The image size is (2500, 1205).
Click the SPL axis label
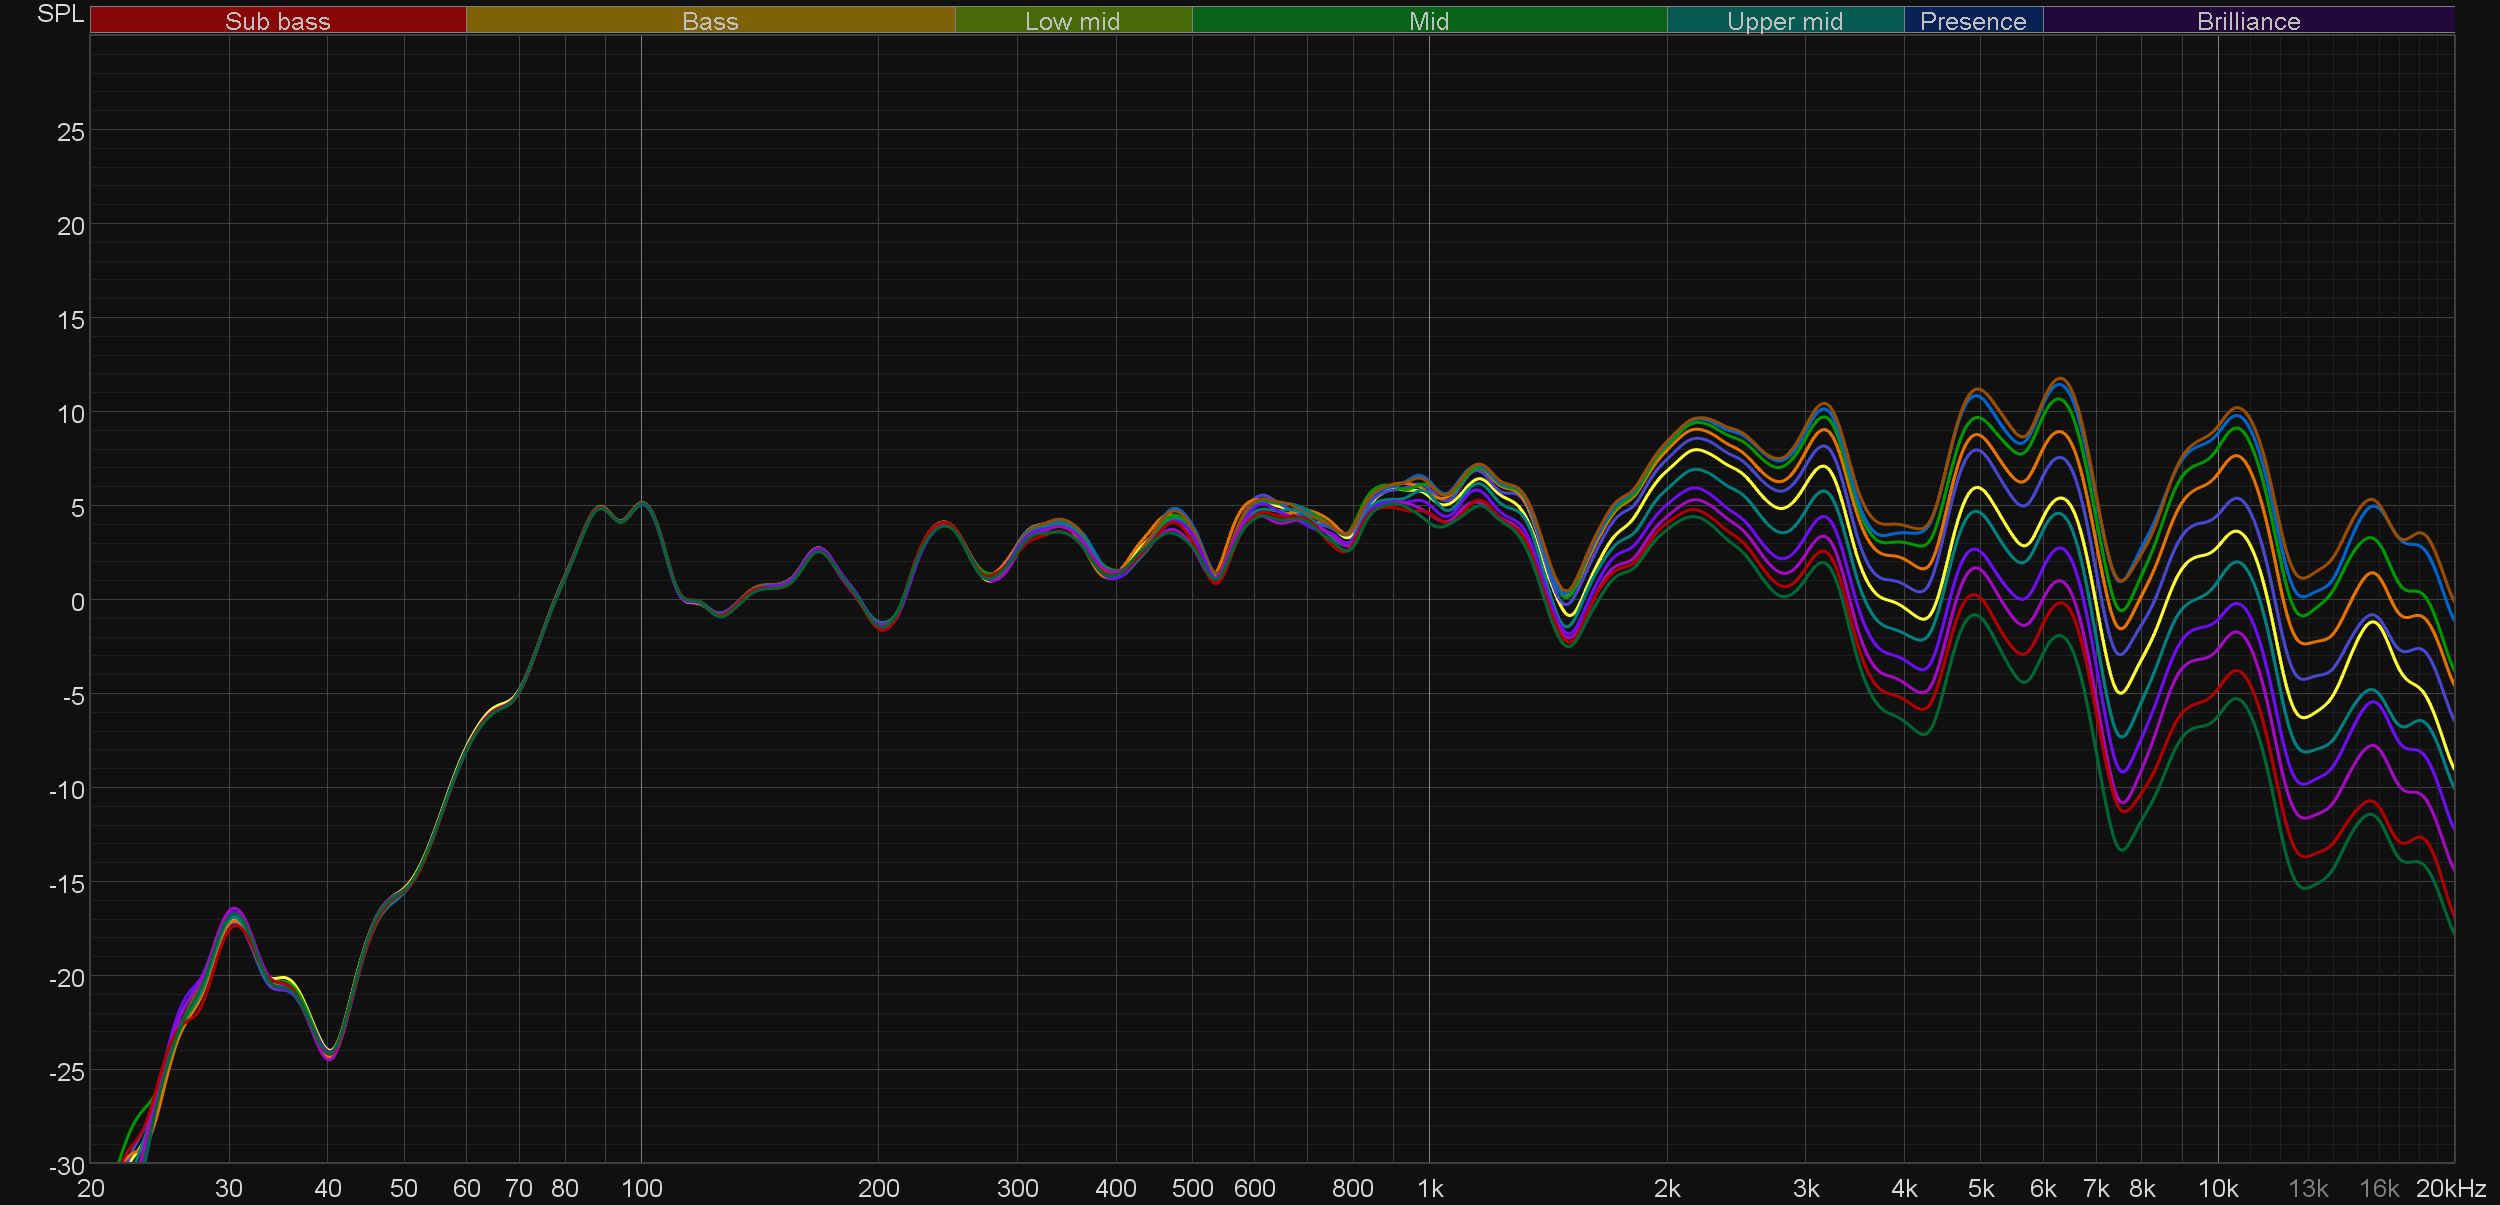60,14
